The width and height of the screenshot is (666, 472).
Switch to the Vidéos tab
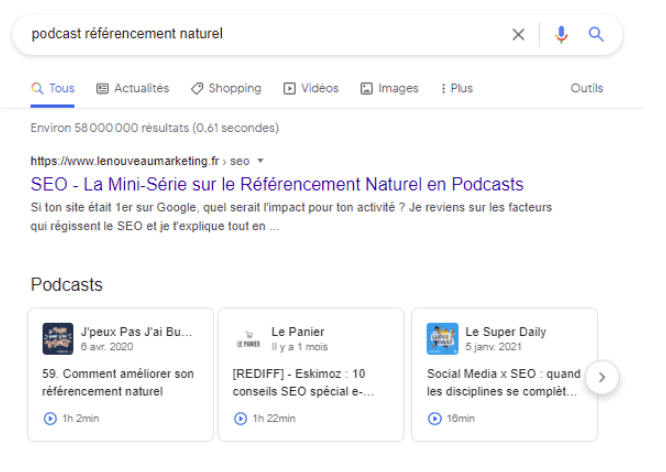[311, 88]
